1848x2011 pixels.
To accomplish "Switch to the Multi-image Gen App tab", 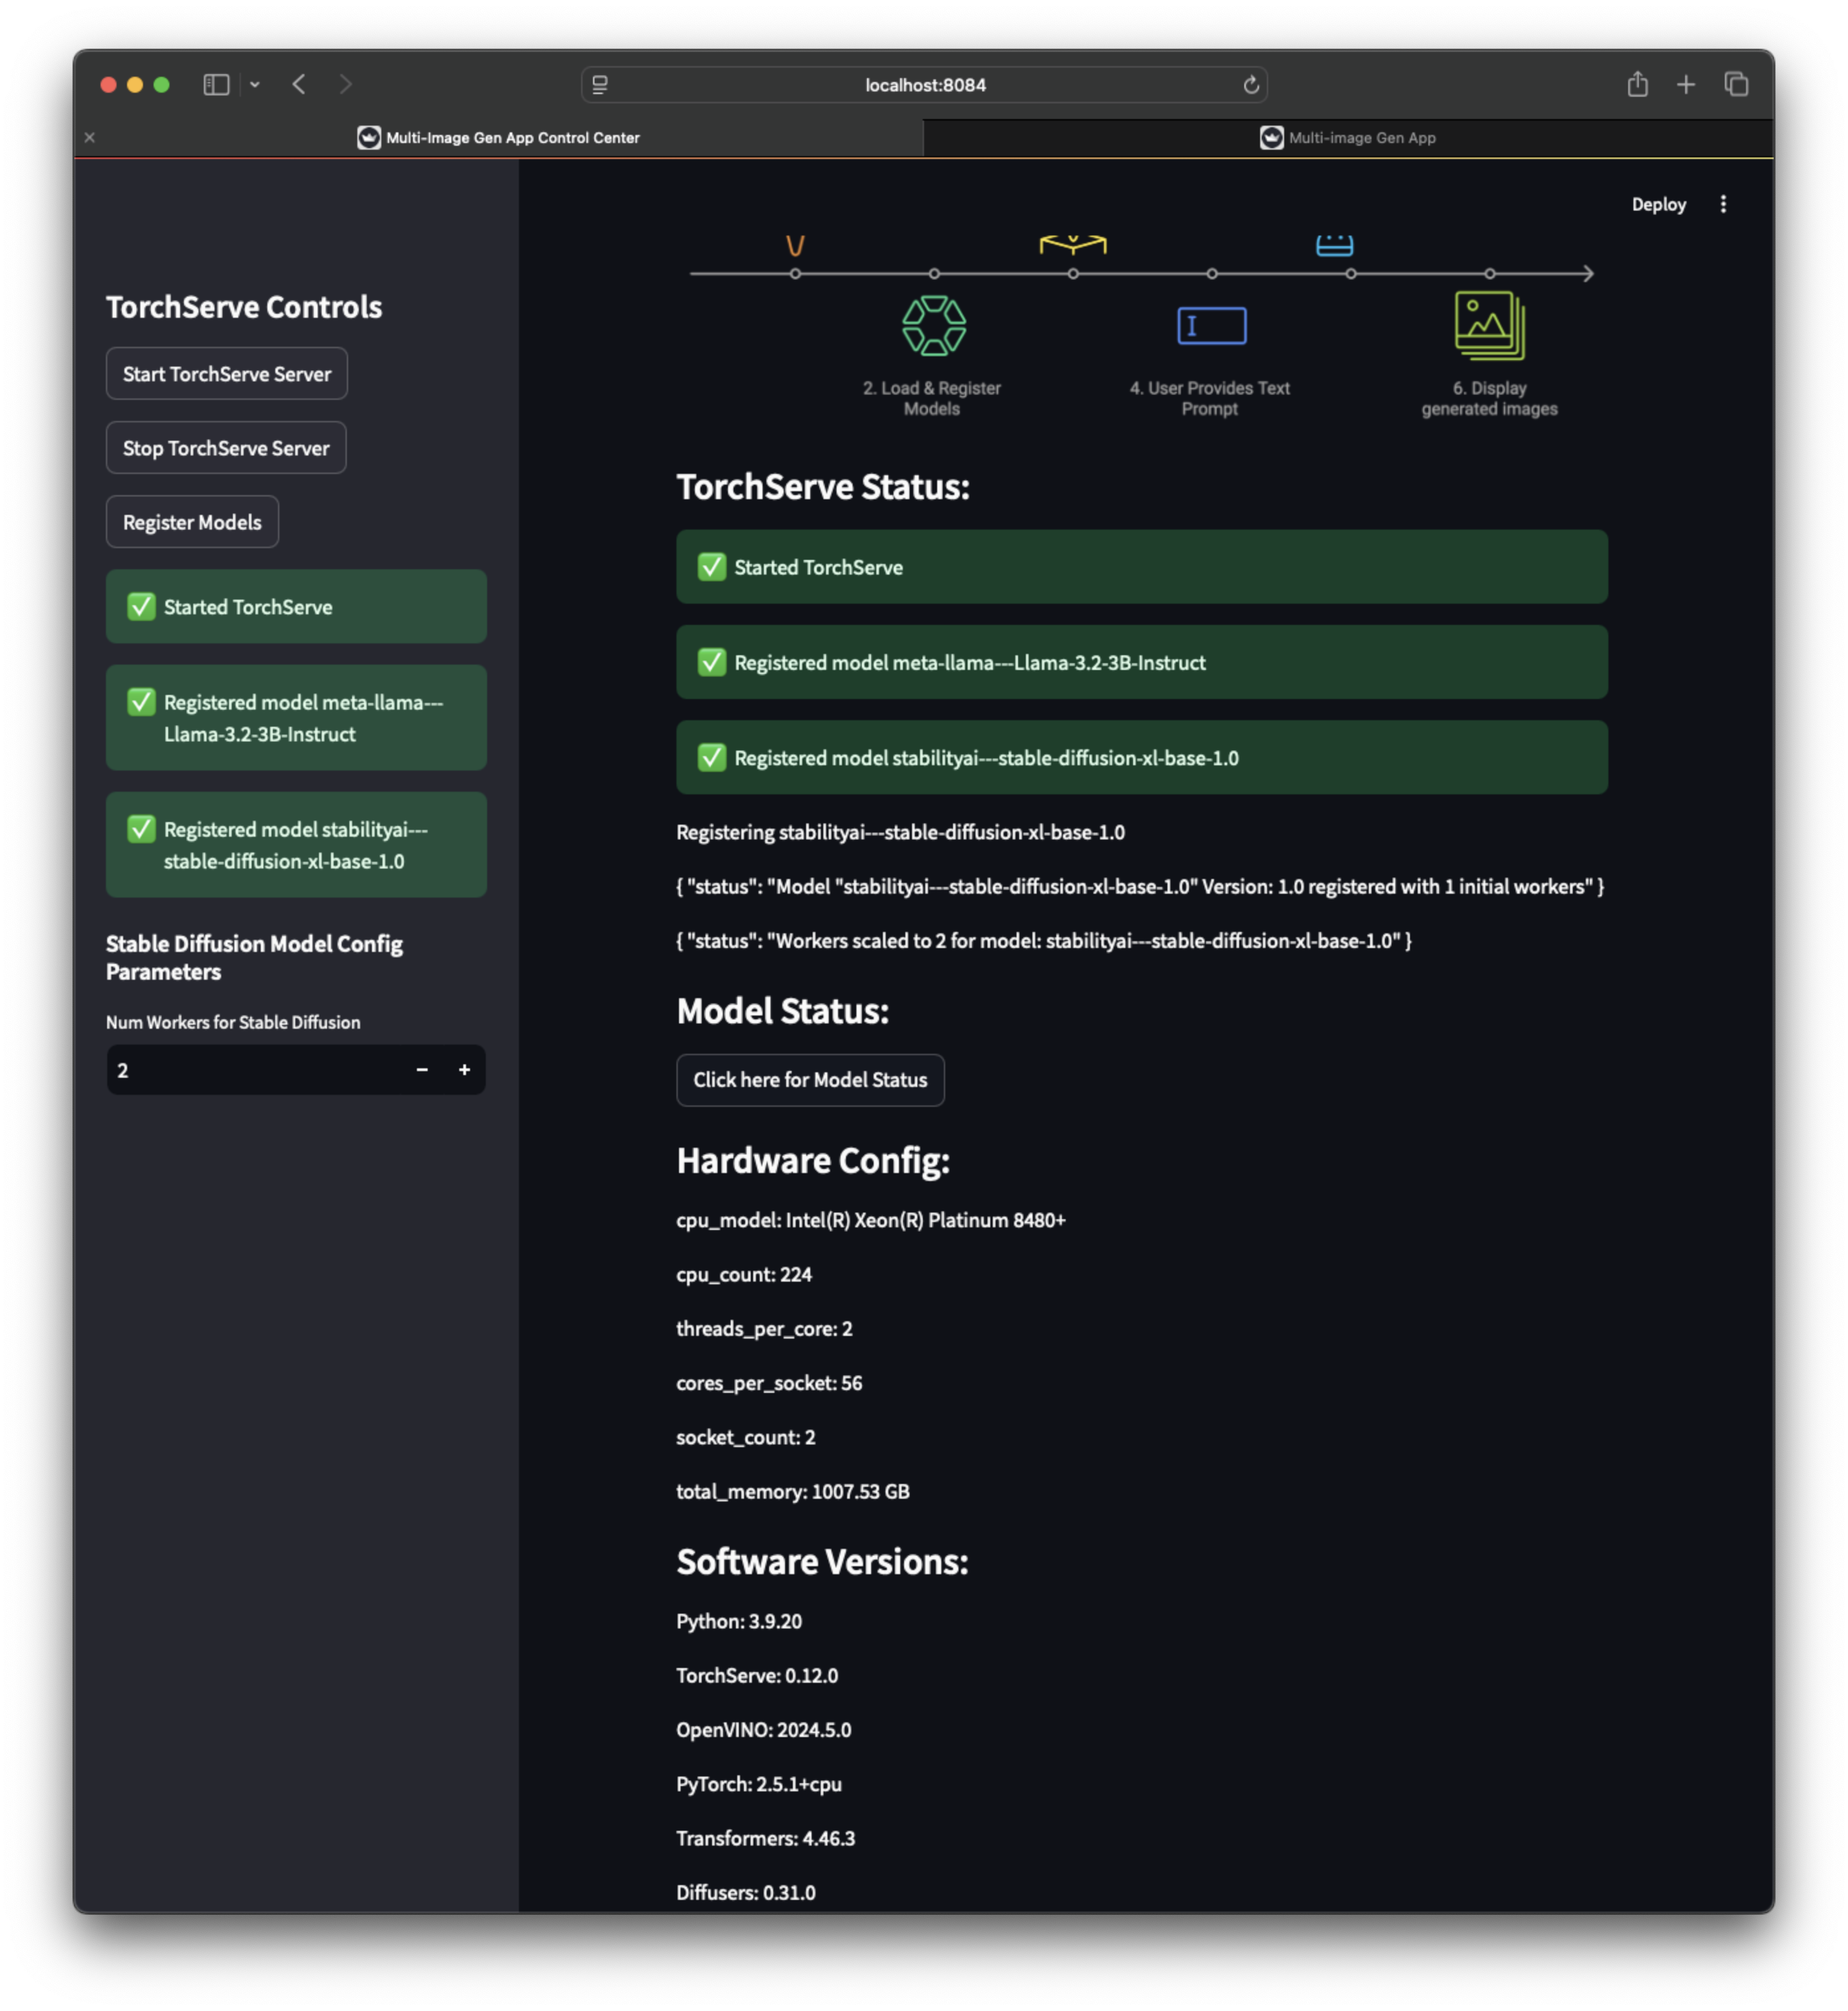I will [x=1347, y=138].
